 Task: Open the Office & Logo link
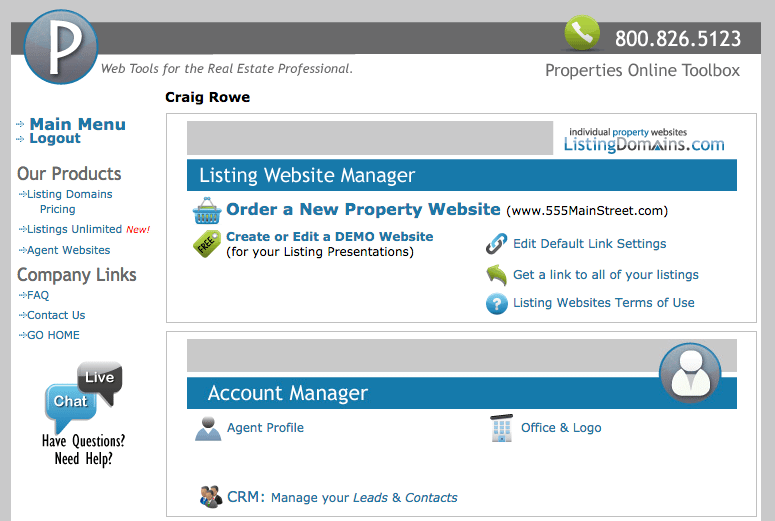pos(561,428)
